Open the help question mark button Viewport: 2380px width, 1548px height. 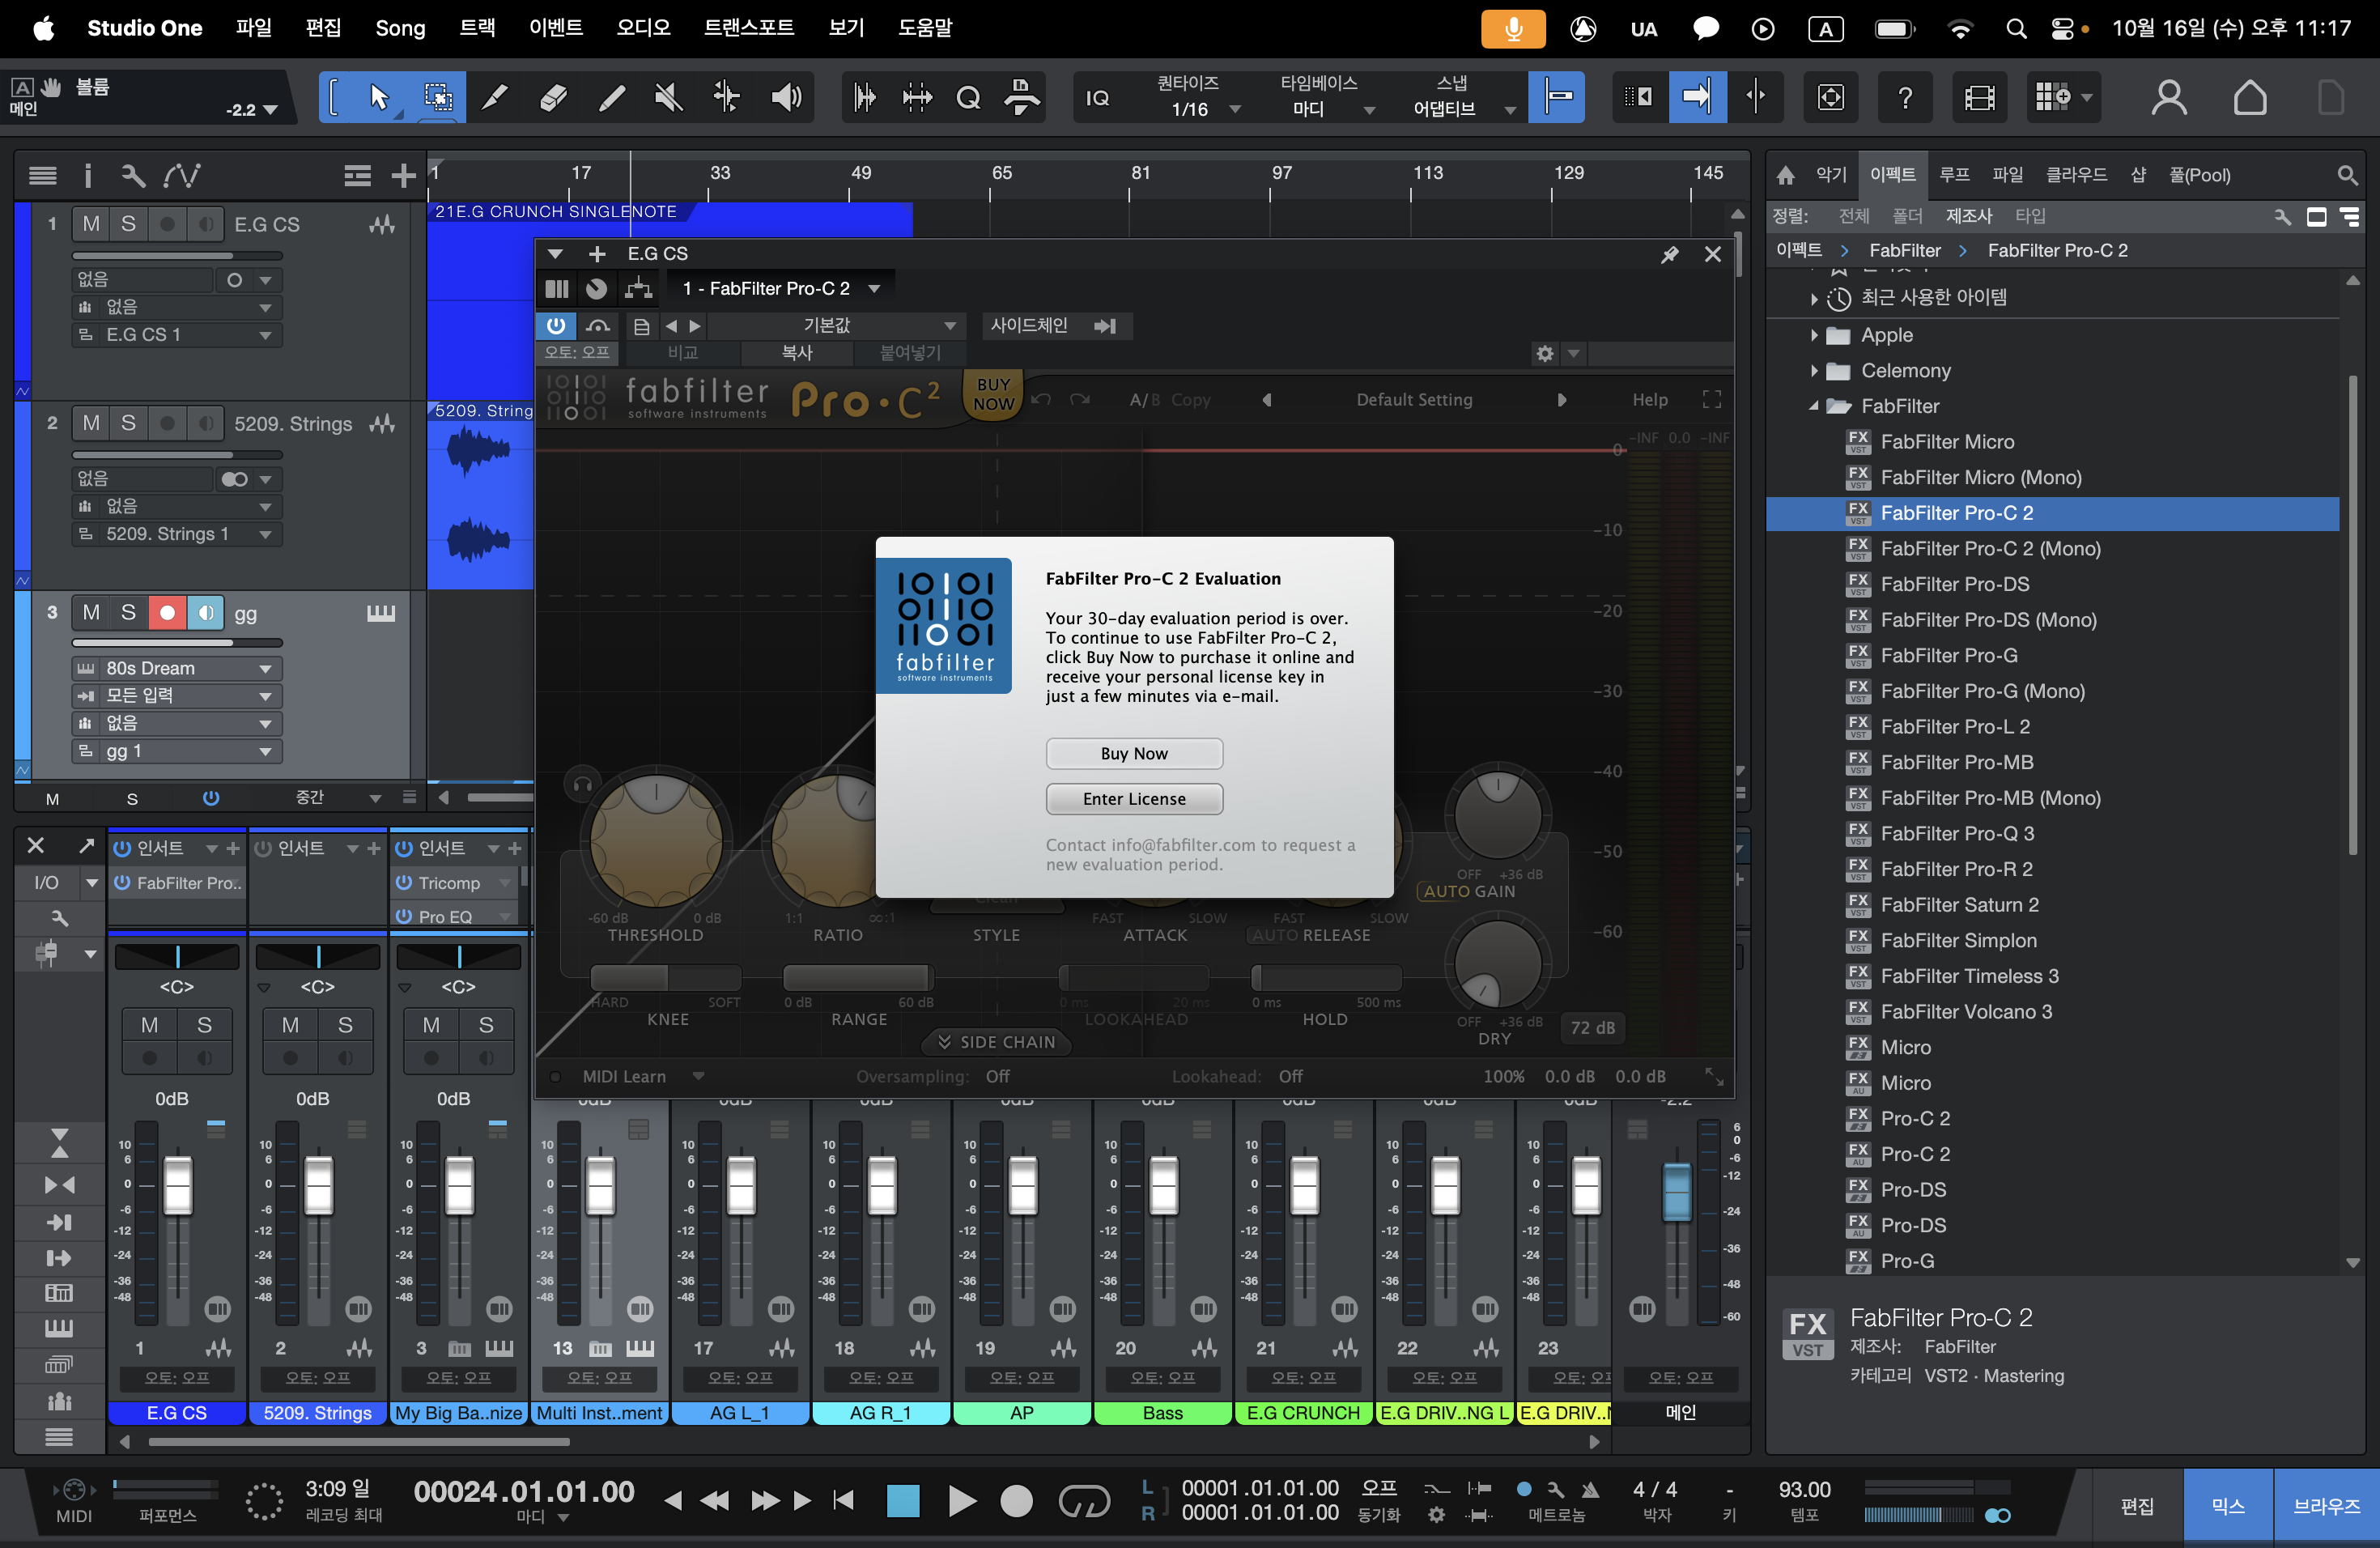[1905, 97]
